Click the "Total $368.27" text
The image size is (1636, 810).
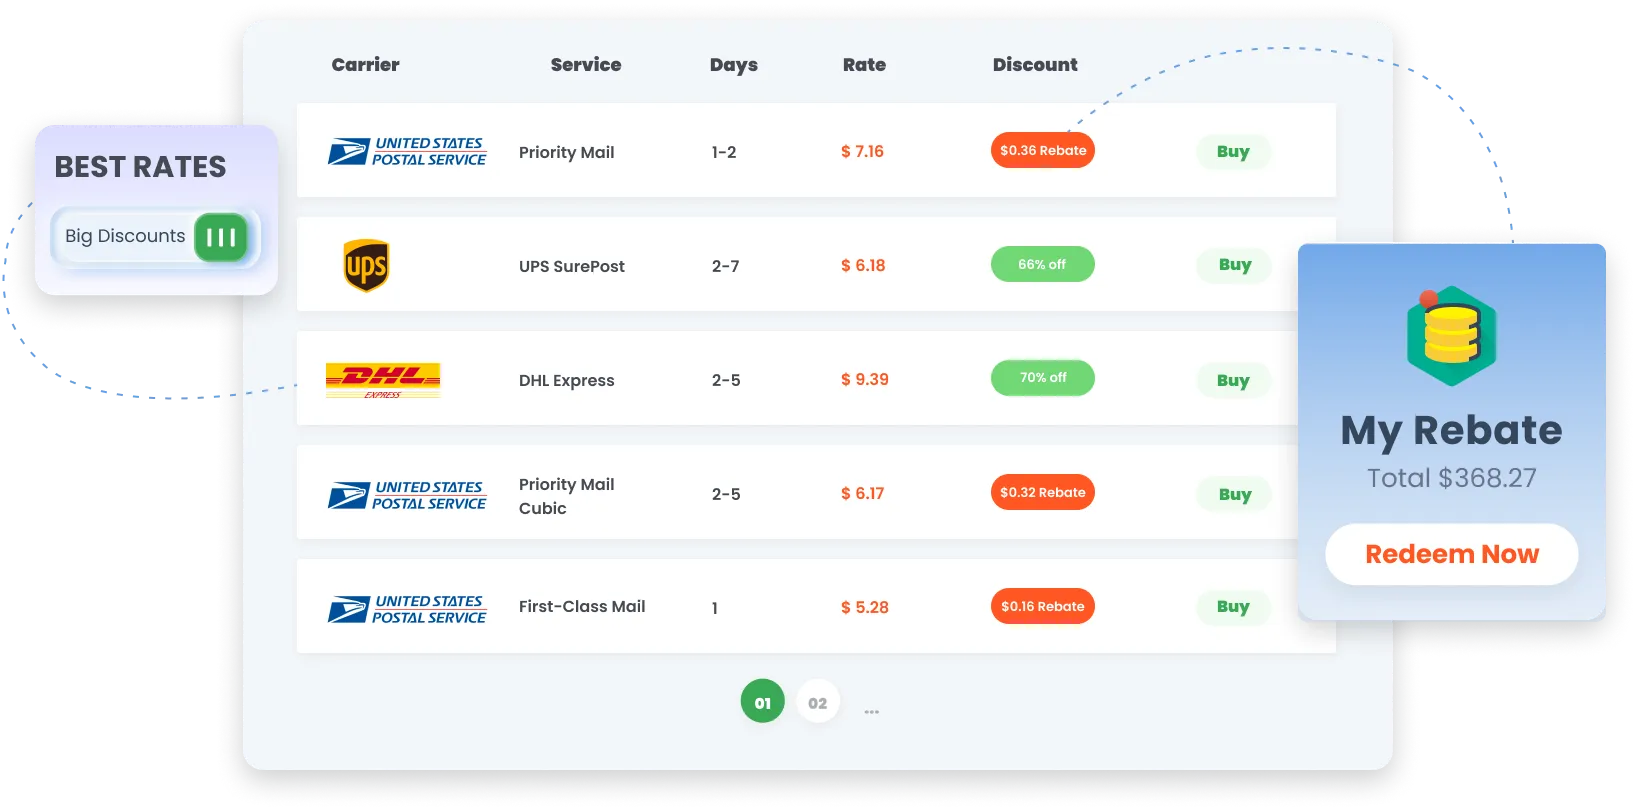pos(1452,478)
